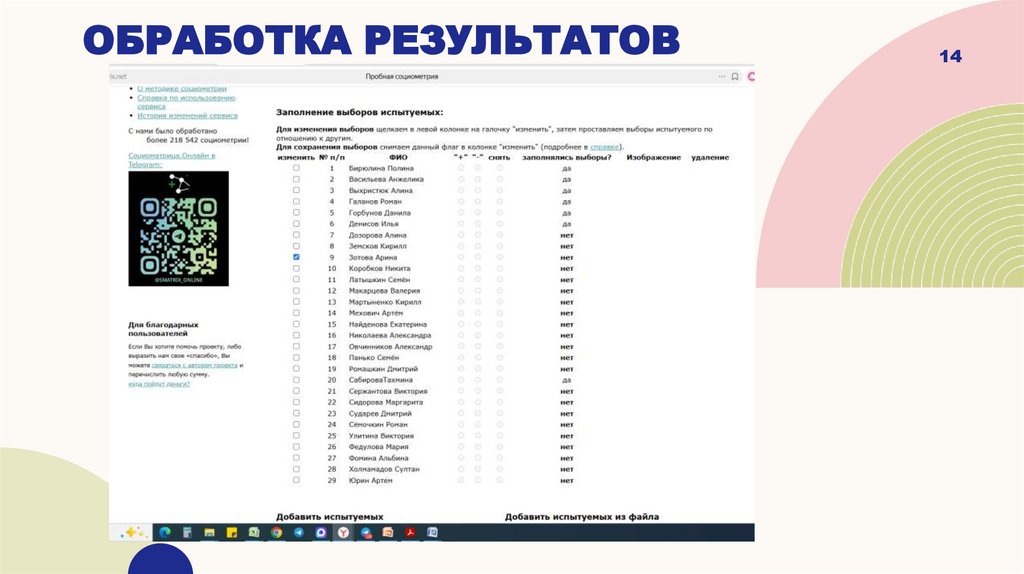Click the заполнялись выборы? column header
Image resolution: width=1024 pixels, height=574 pixels.
(x=567, y=157)
